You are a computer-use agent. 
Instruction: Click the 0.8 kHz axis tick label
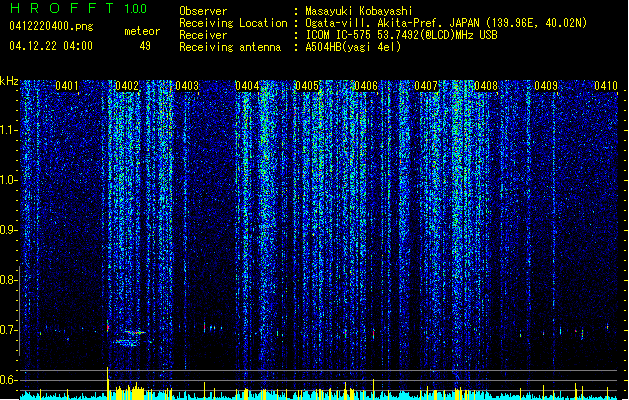9,280
